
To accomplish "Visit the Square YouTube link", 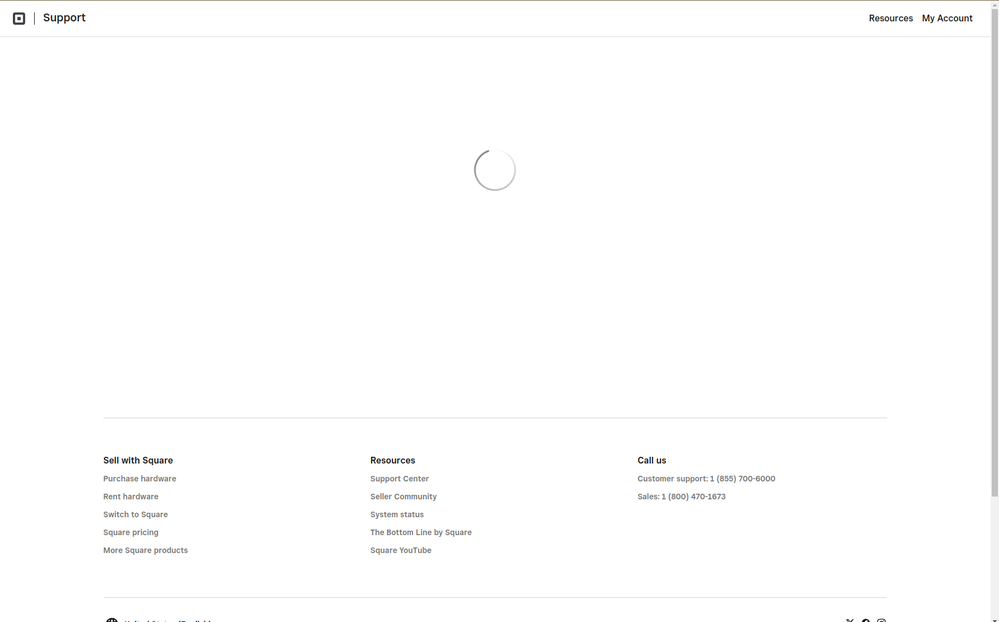I will click(400, 551).
